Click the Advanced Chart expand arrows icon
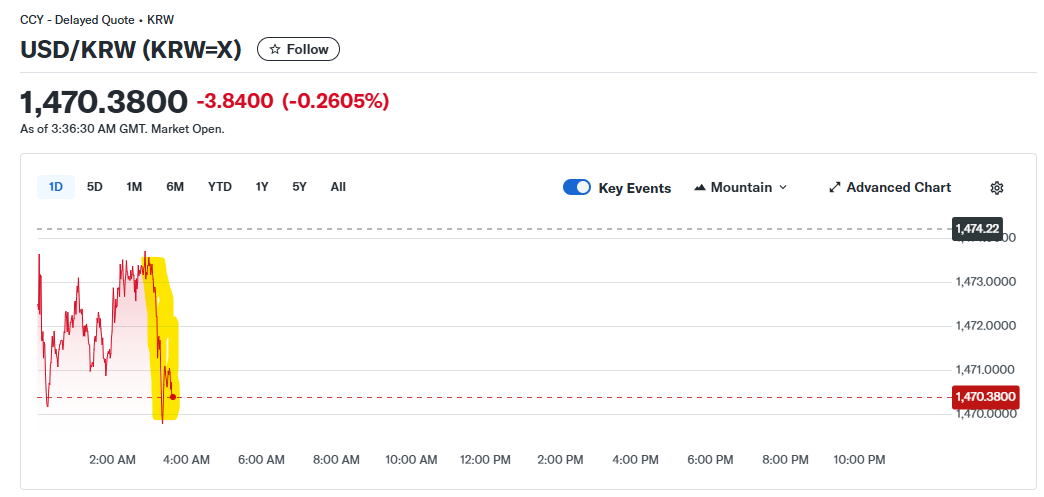1044x497 pixels. 835,188
